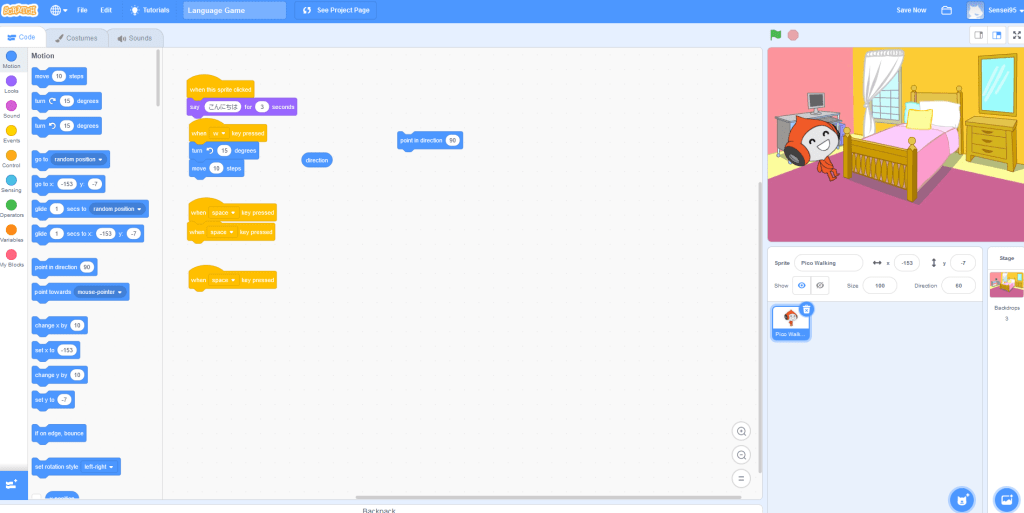Open the Add Extension button
The width and height of the screenshot is (1024, 513).
point(13,484)
